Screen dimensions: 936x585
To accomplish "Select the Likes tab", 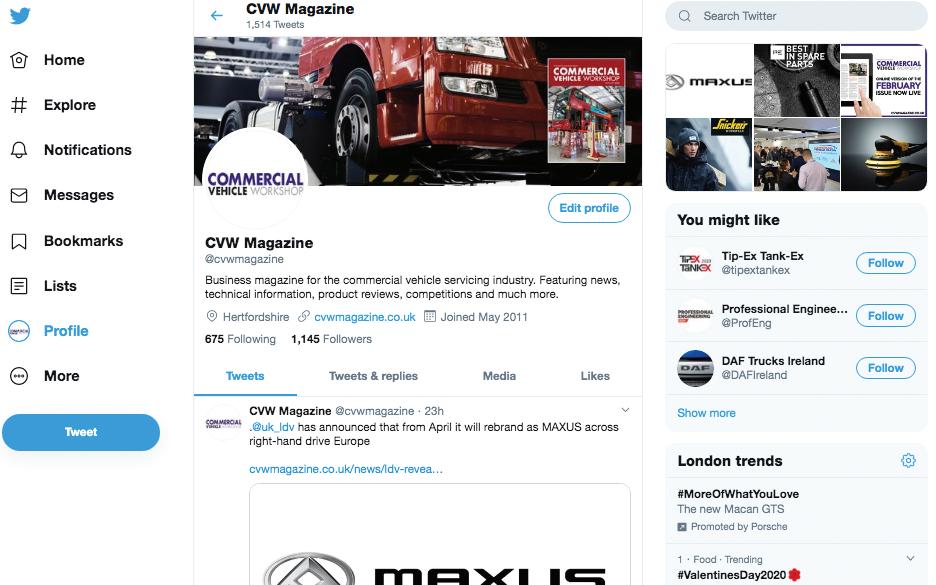I will click(x=595, y=376).
